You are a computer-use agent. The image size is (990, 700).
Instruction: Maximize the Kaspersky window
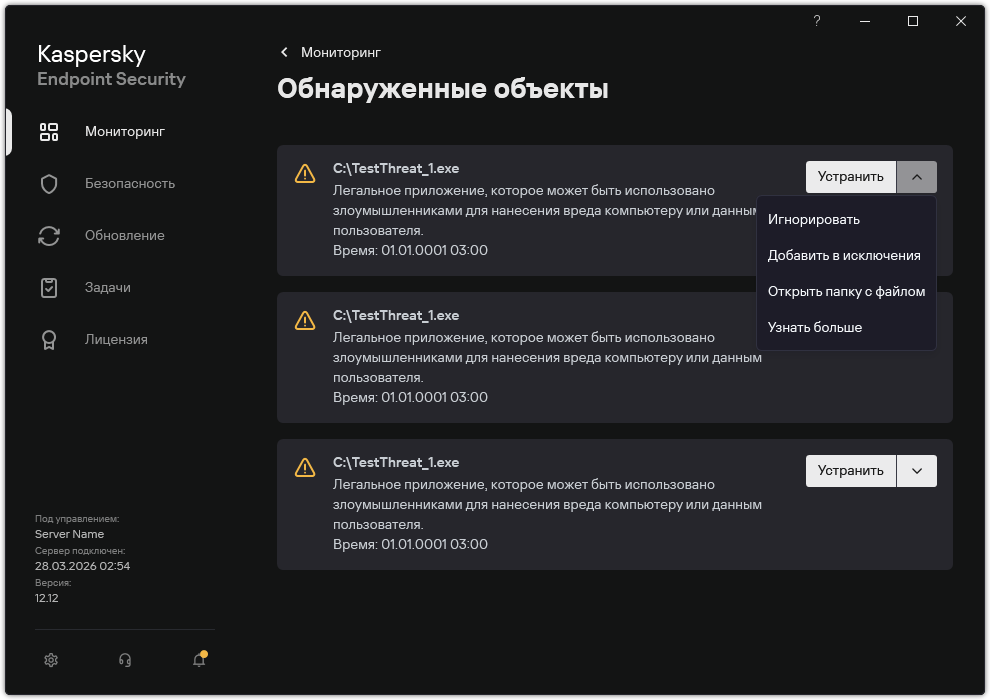point(913,21)
